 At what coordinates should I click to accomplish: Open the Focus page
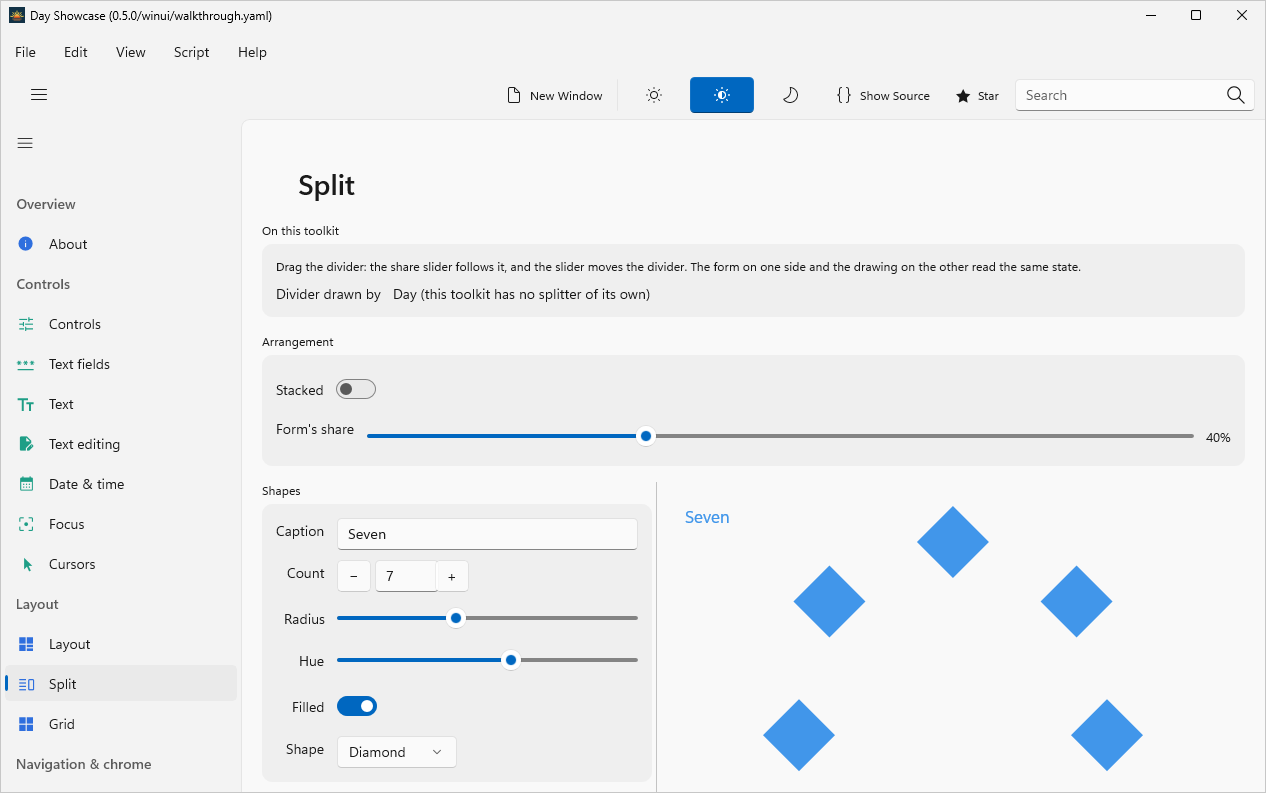[121, 524]
